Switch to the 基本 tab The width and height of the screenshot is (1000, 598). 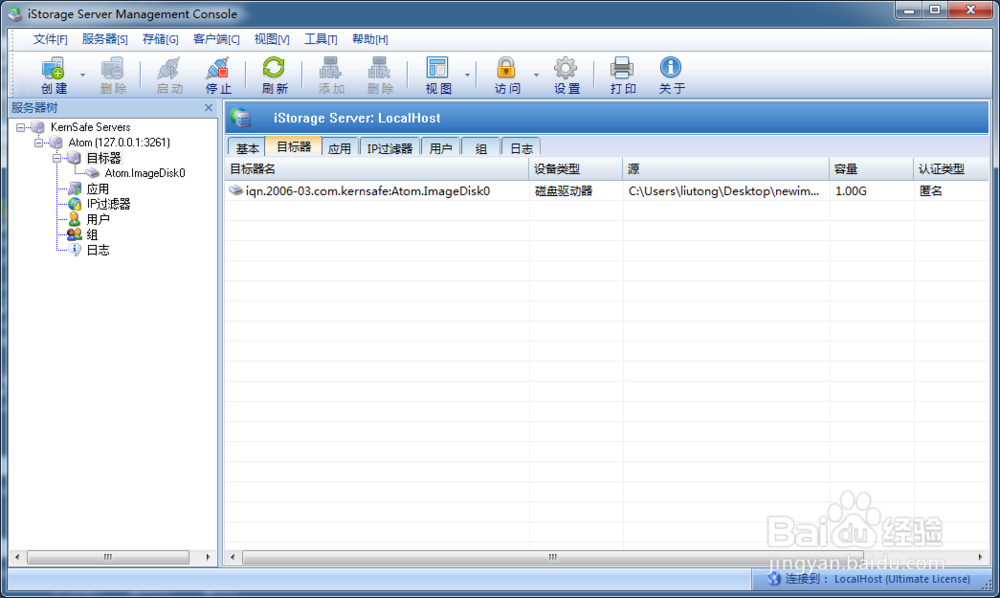(247, 148)
